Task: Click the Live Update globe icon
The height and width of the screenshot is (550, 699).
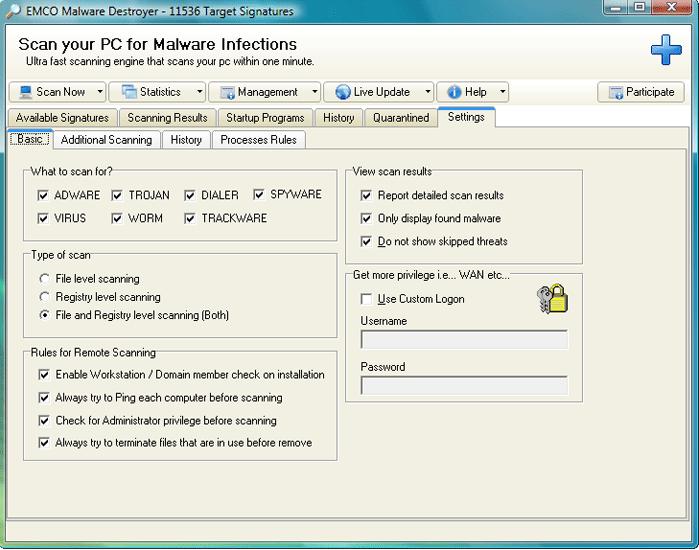Action: click(x=343, y=92)
